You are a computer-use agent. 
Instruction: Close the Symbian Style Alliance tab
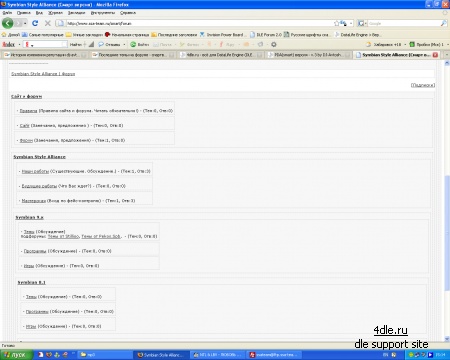pyautogui.click(x=435, y=55)
